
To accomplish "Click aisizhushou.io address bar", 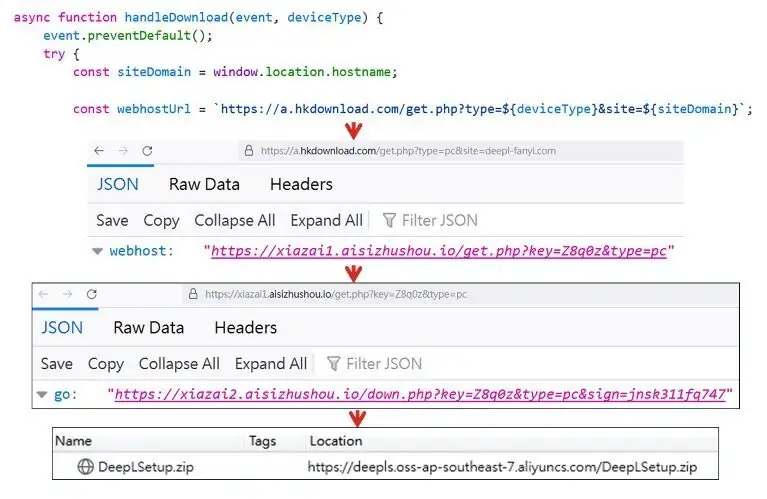I will tap(460, 294).
